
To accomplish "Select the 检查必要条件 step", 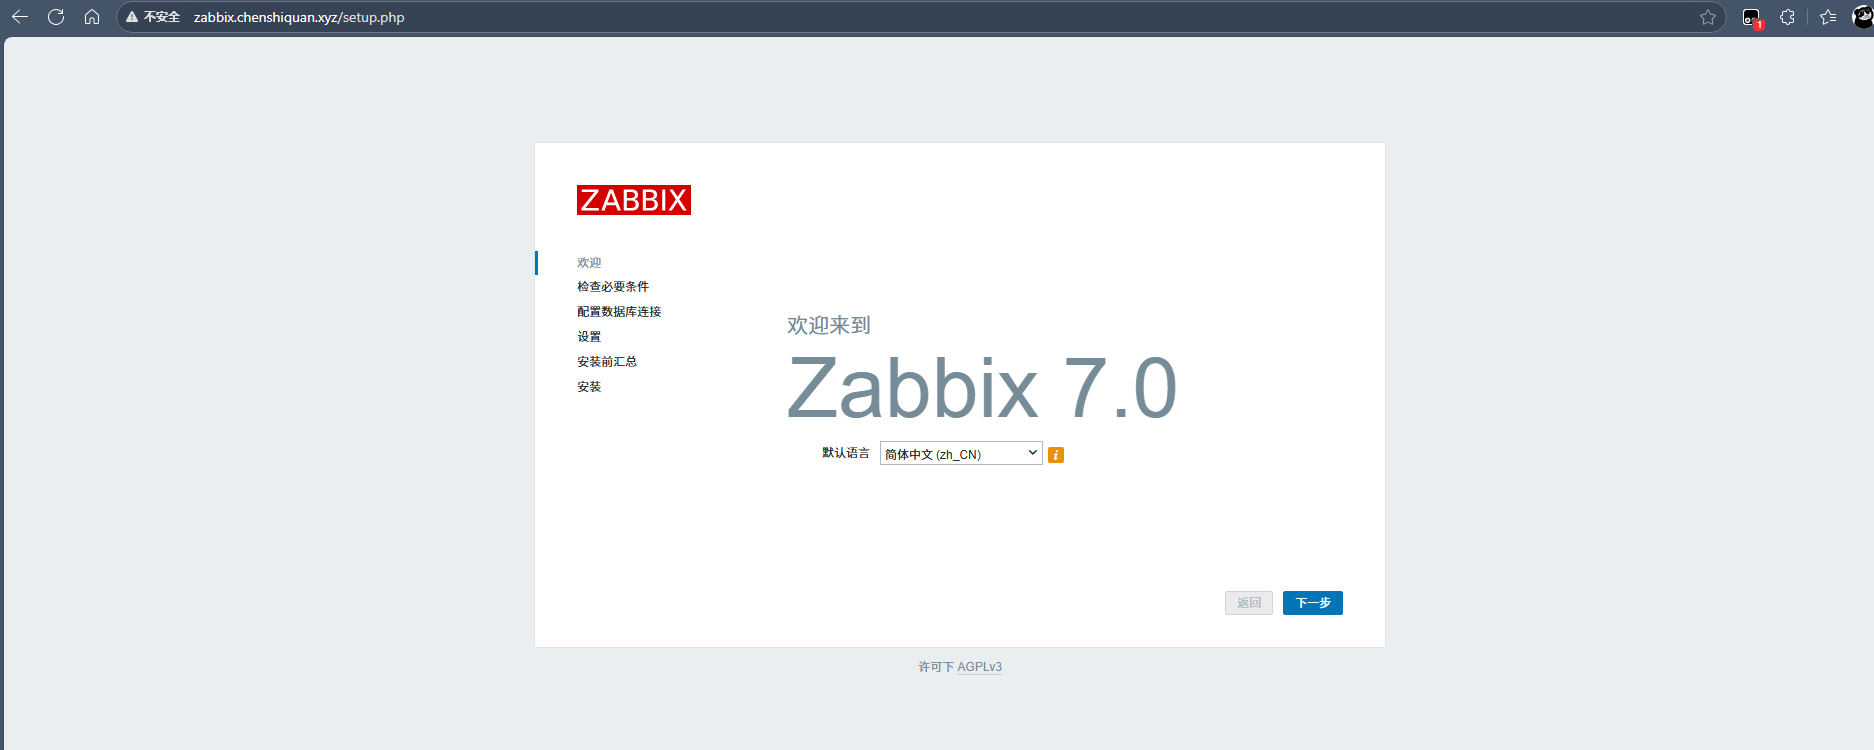I will pos(613,287).
